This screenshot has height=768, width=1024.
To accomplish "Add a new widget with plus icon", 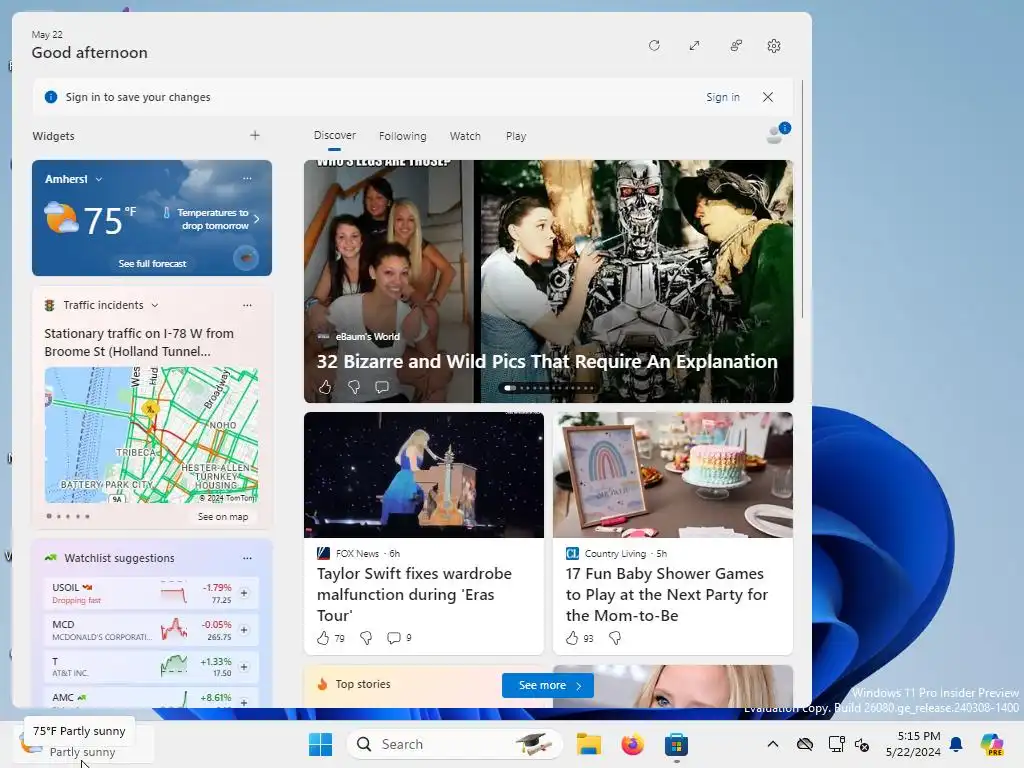I will click(255, 135).
